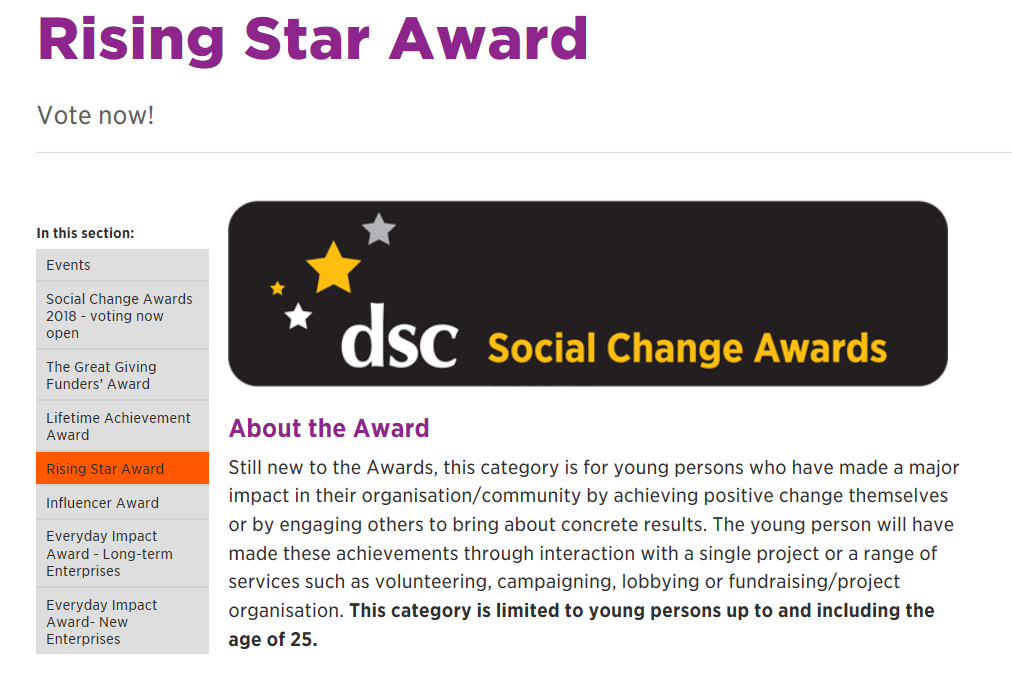Click the Vote now! subtitle
1012x682 pixels.
[96, 115]
